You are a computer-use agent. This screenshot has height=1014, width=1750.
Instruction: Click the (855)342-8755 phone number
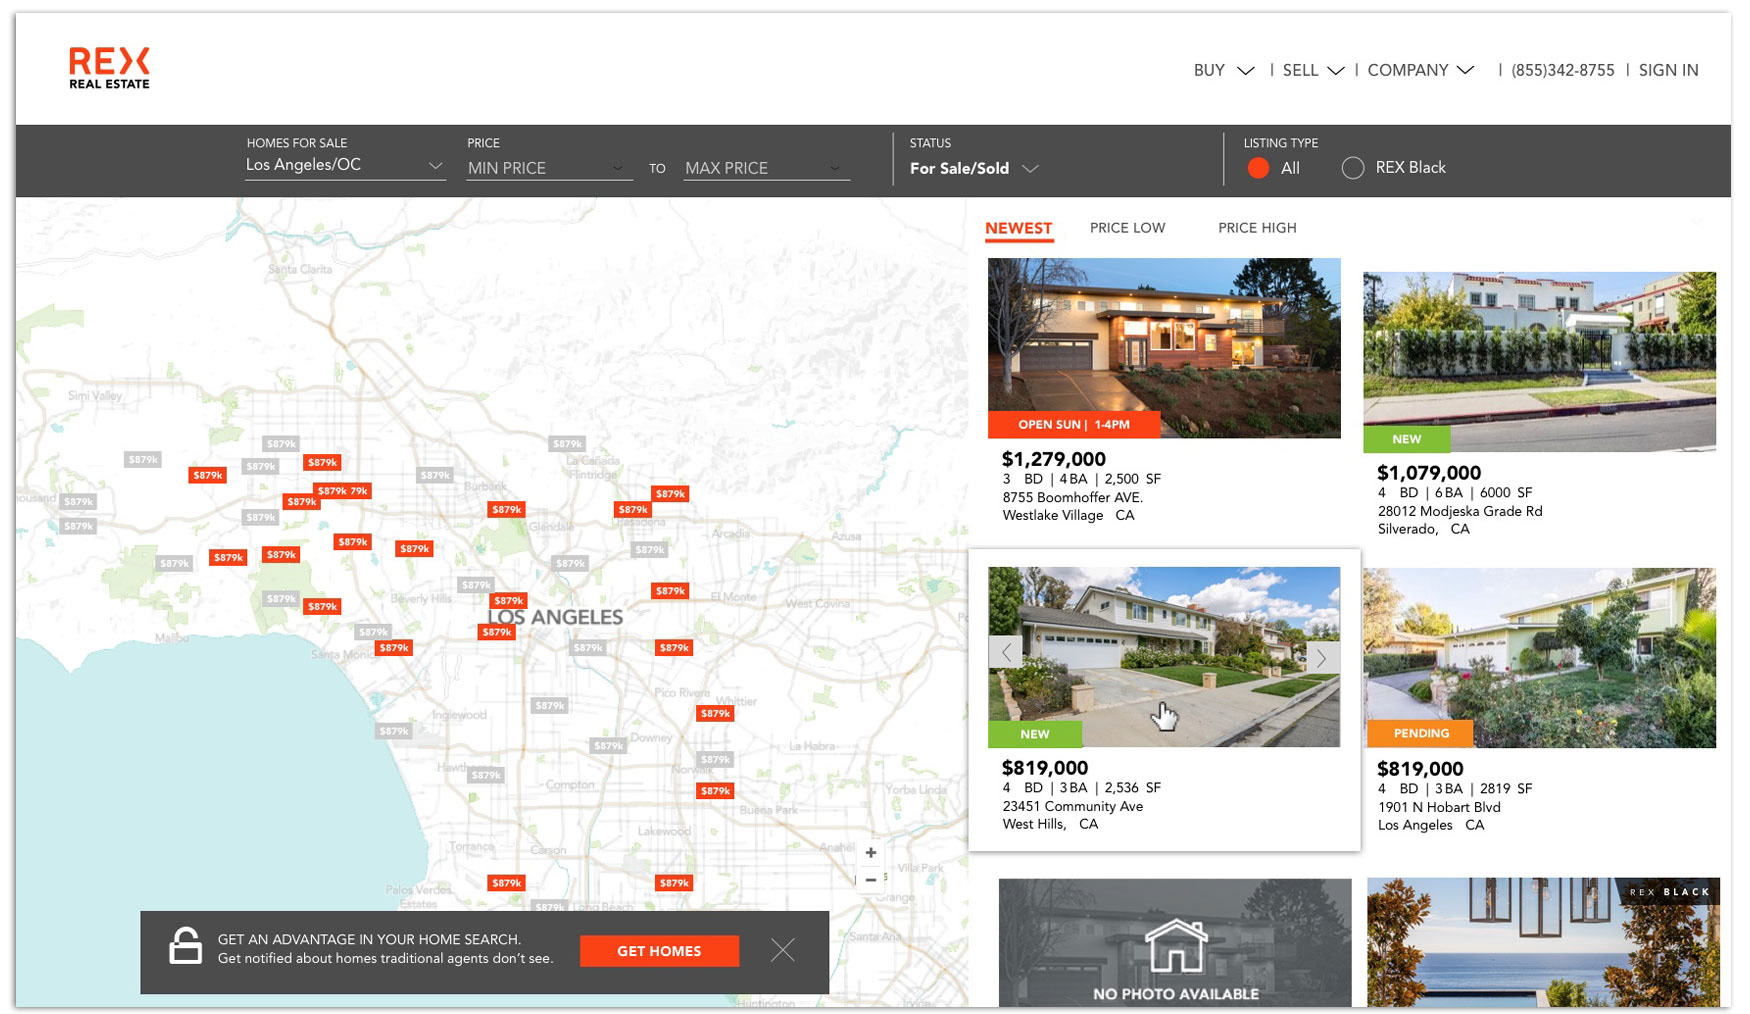pos(1562,70)
